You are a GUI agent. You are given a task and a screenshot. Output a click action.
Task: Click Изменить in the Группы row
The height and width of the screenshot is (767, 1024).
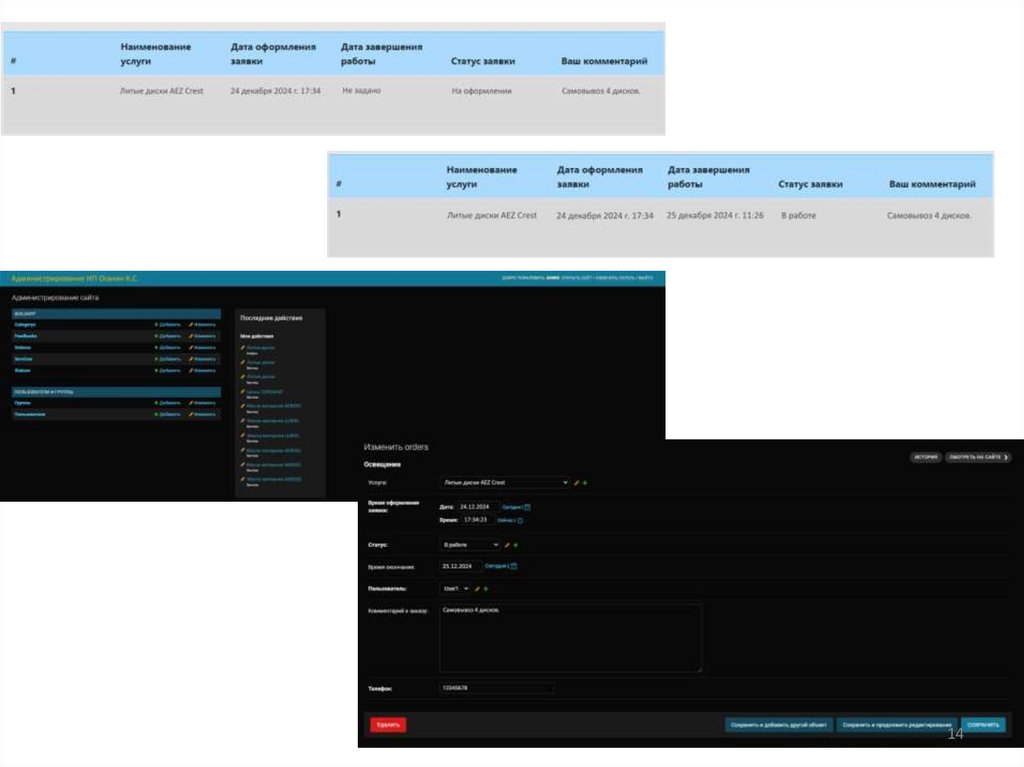[202, 403]
